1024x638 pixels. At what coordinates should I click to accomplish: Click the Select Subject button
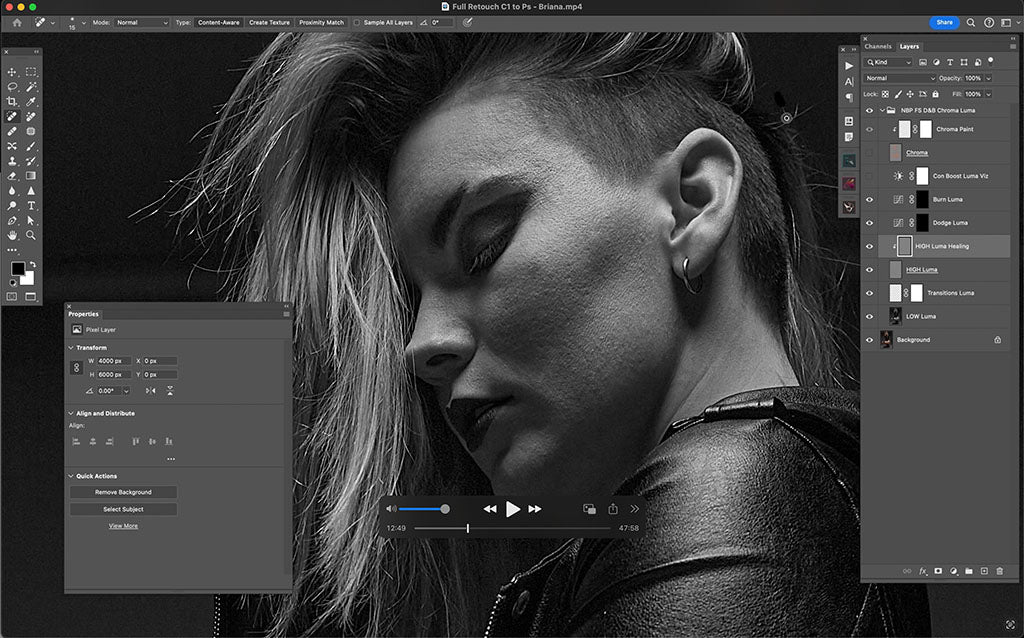point(122,508)
